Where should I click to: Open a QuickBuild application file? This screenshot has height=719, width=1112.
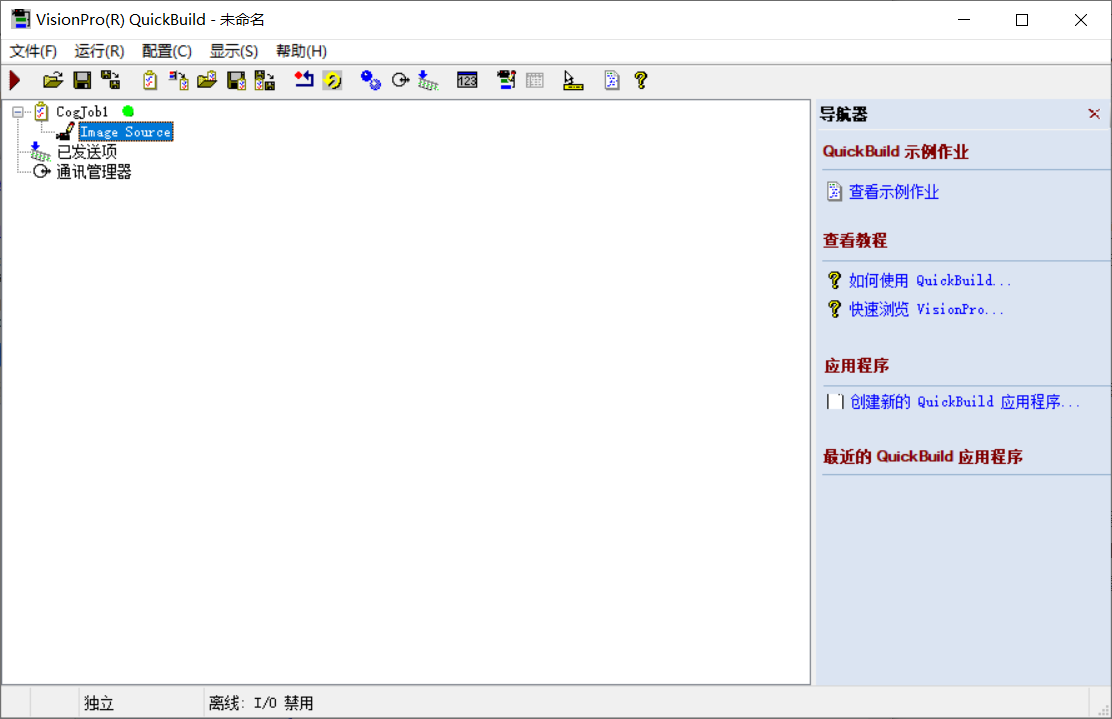point(52,80)
